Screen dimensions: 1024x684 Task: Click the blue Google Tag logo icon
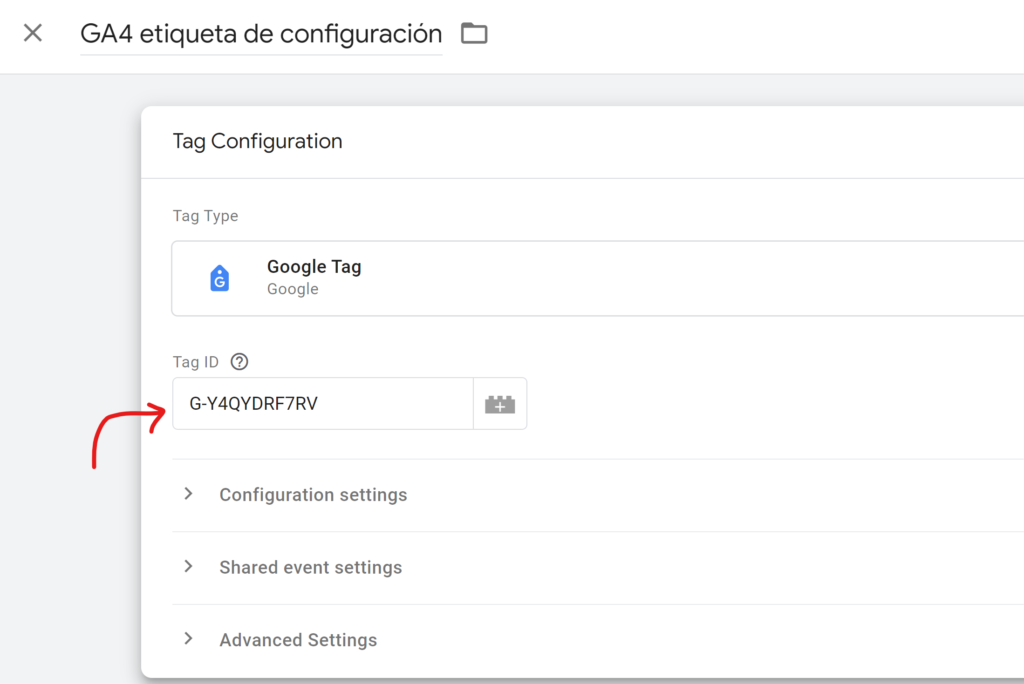(219, 278)
